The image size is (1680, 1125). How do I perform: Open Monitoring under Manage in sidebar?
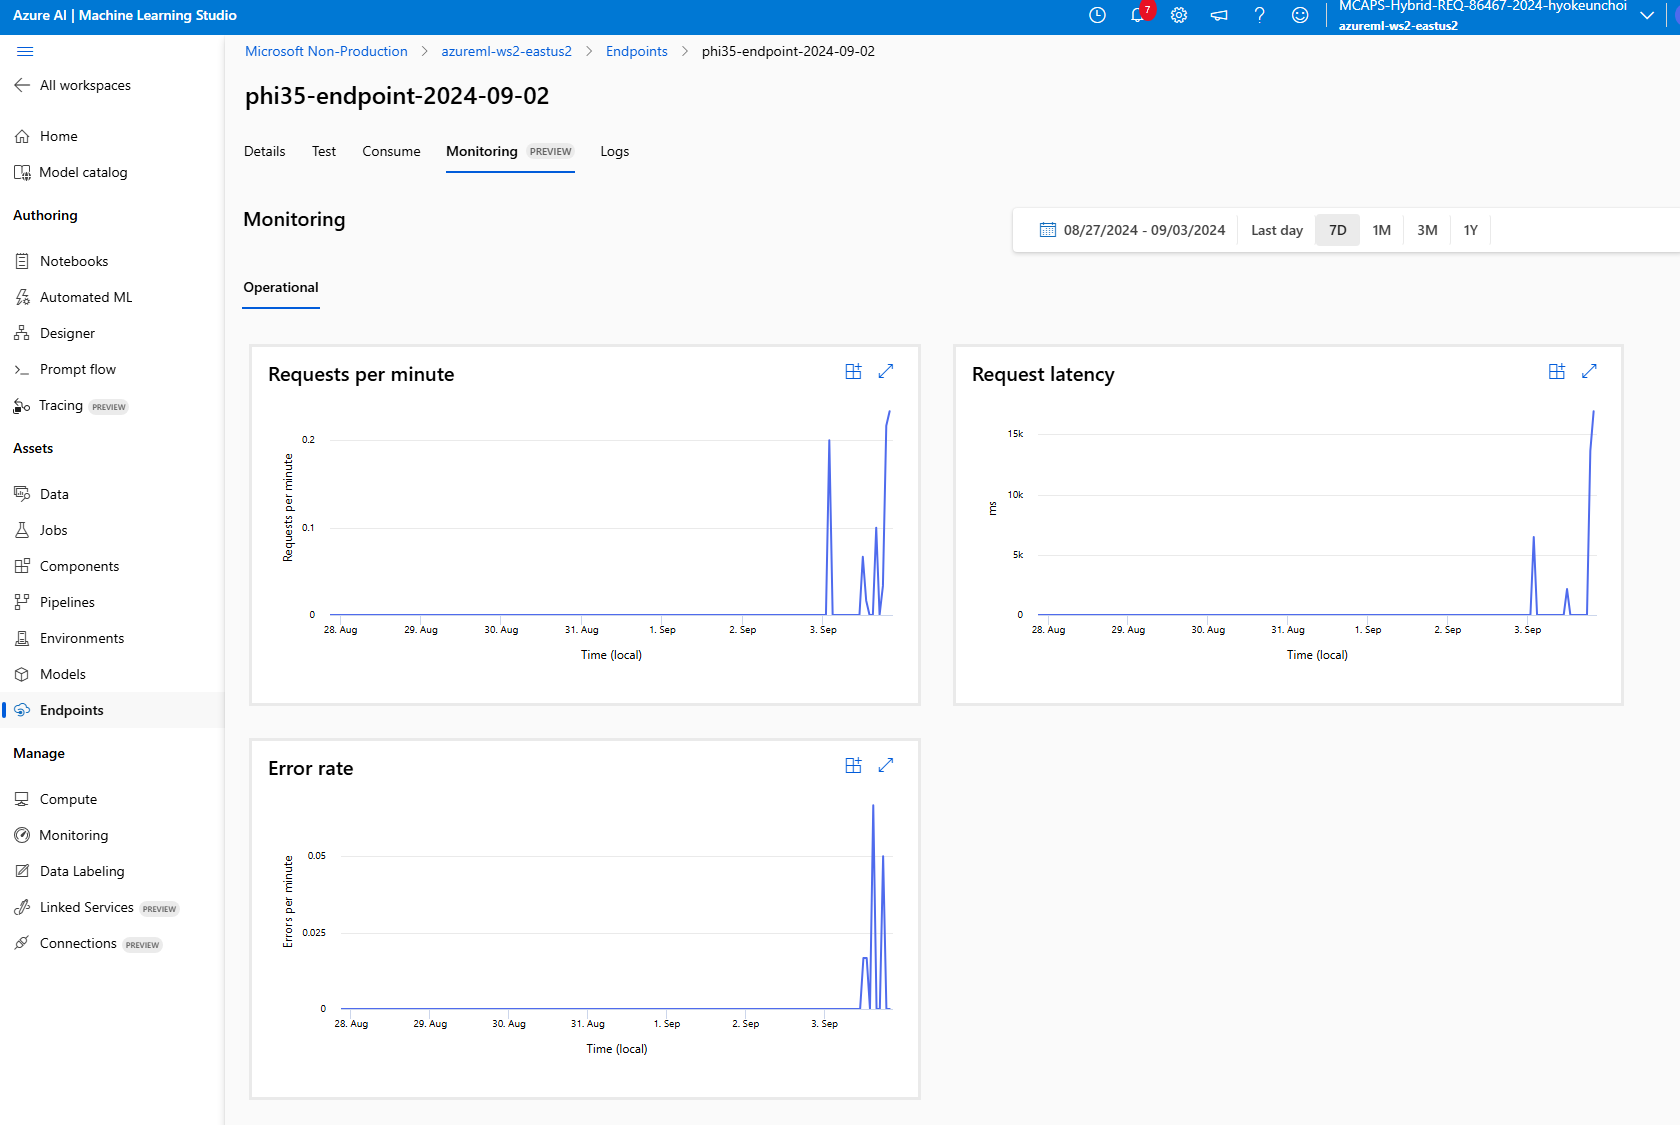[x=61, y=835]
